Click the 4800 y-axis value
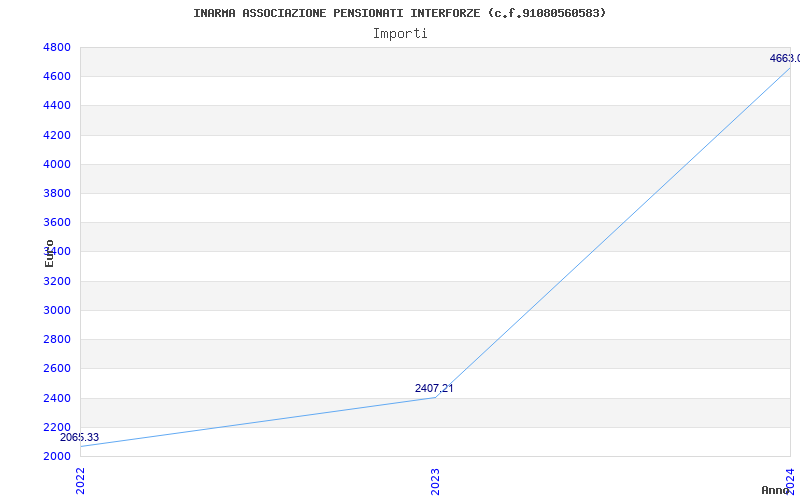This screenshot has width=800, height=500. tap(57, 47)
